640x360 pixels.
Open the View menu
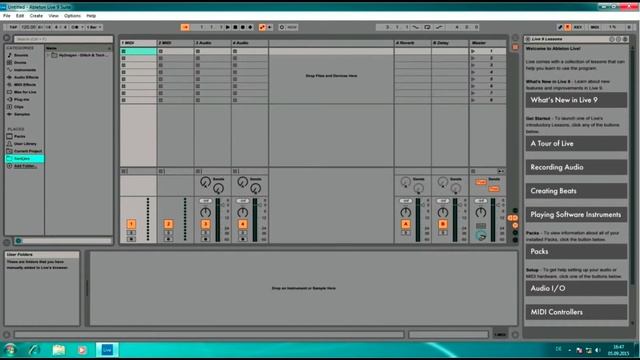click(53, 16)
